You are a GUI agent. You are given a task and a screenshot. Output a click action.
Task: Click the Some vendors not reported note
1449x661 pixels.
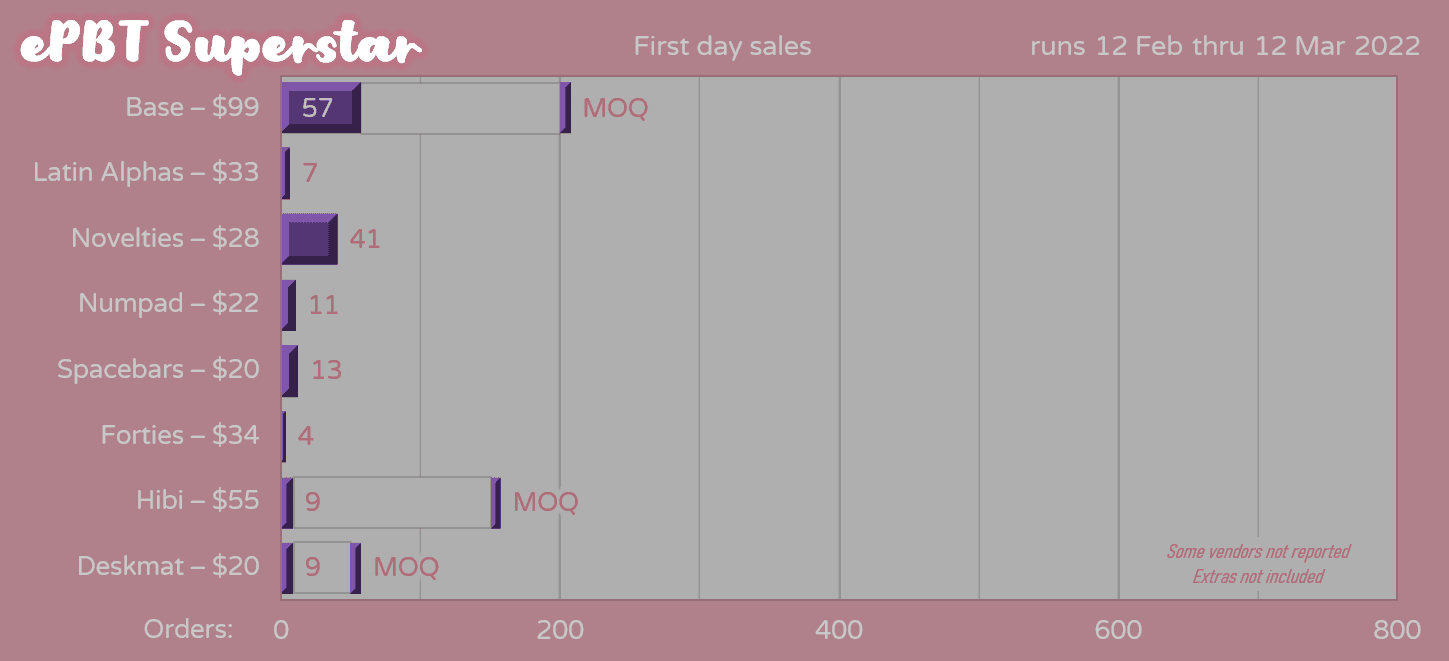point(1258,552)
